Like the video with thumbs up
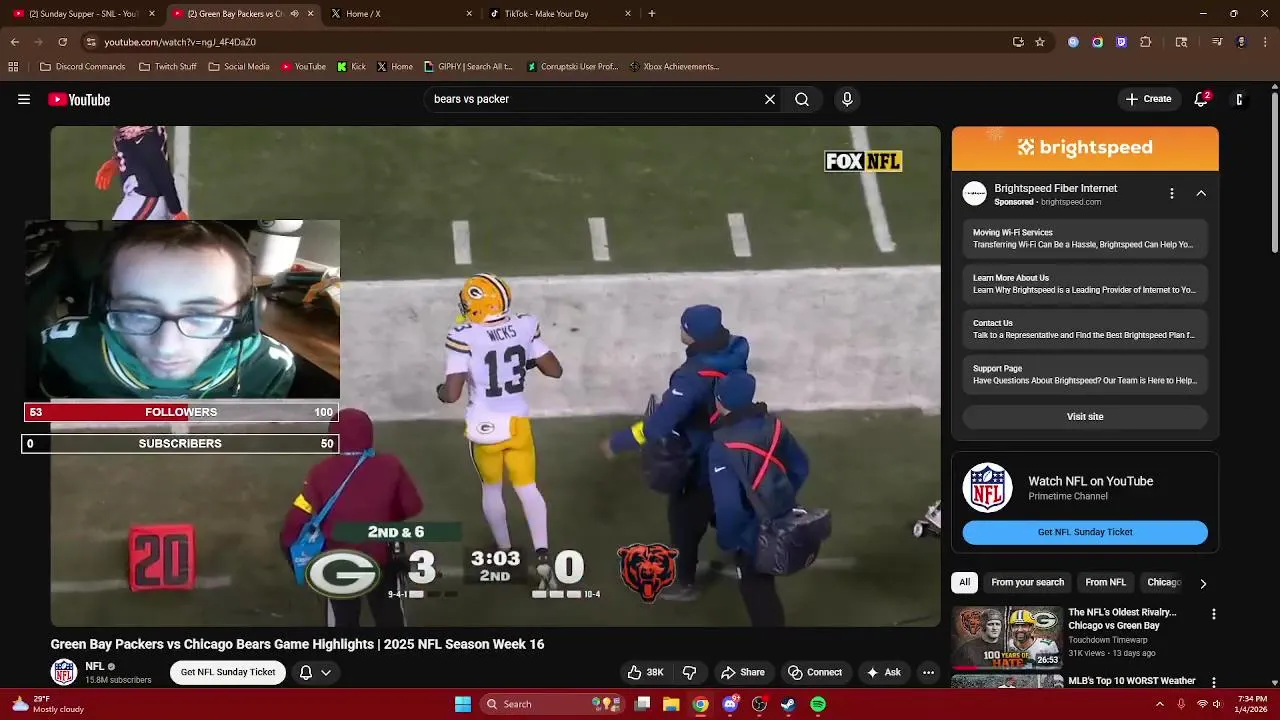Image resolution: width=1280 pixels, height=720 pixels. [645, 672]
